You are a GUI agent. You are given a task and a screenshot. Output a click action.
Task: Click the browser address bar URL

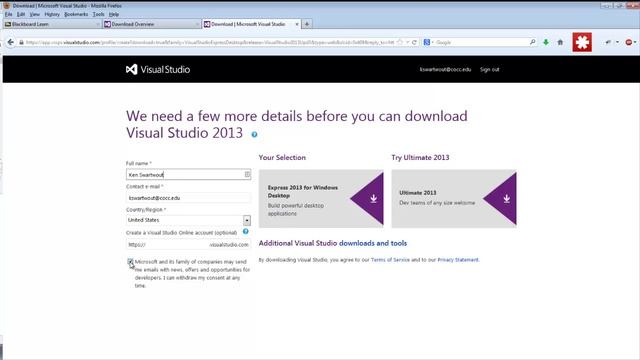[x=210, y=42]
